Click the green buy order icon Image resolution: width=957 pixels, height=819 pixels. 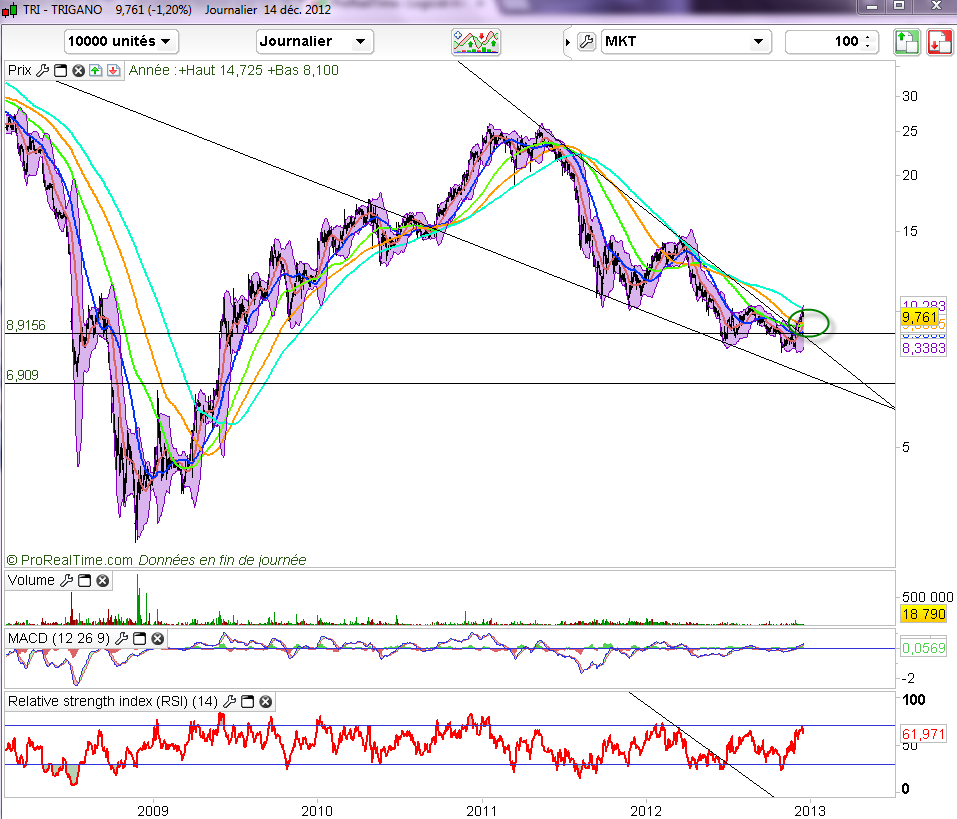click(x=906, y=41)
